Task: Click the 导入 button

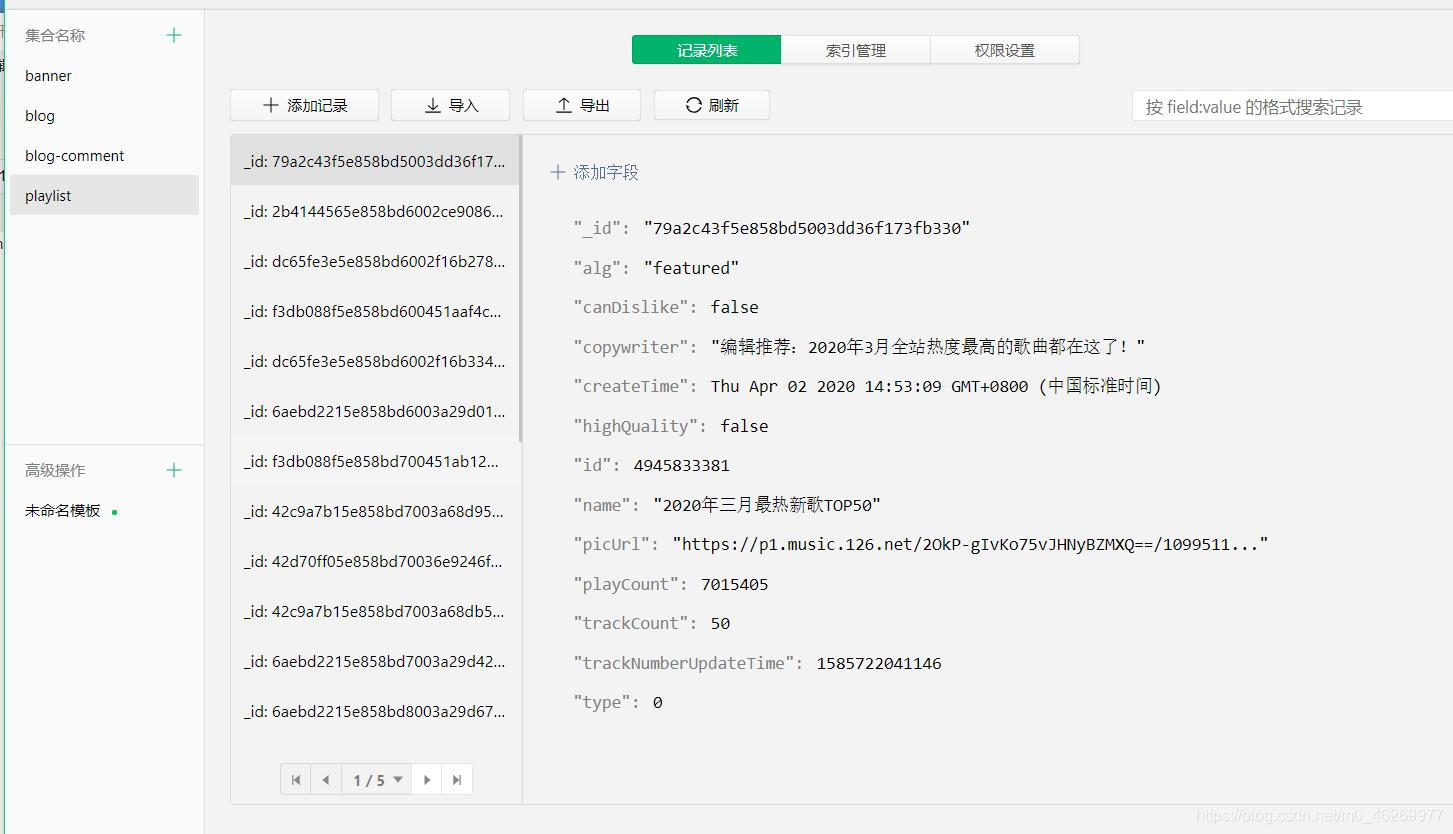Action: (450, 105)
